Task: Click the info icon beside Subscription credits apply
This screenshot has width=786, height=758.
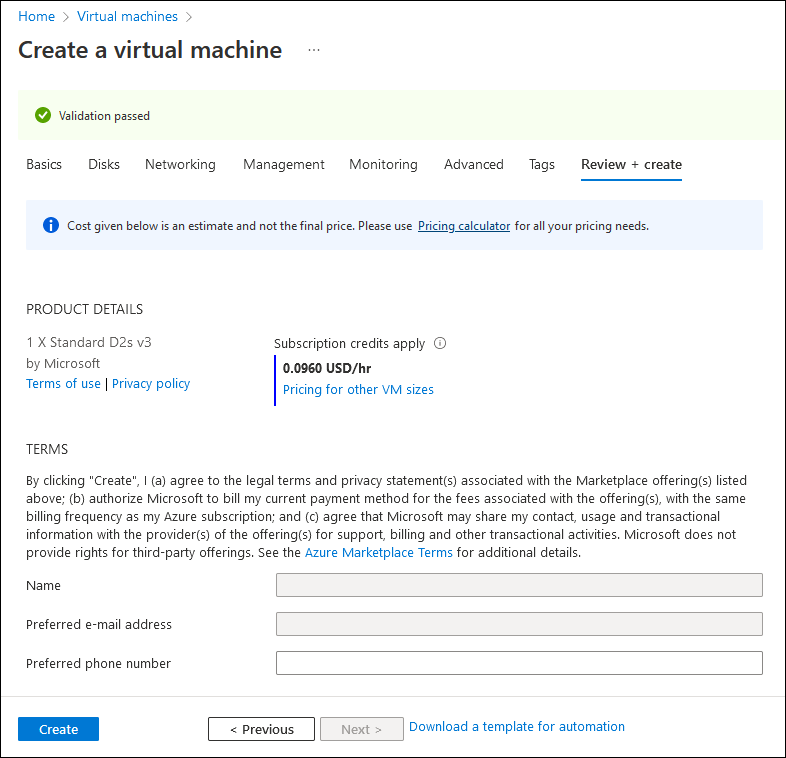Action: click(x=440, y=343)
